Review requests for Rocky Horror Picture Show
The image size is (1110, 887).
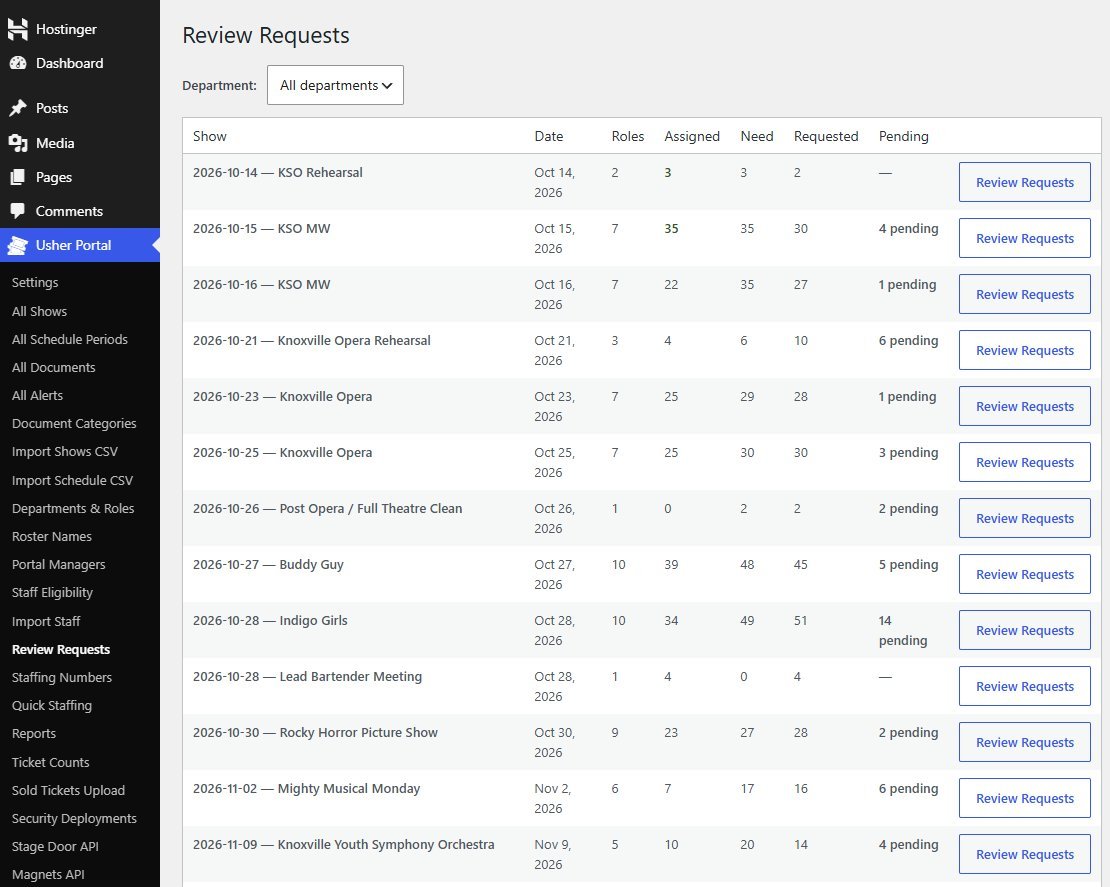coord(1024,741)
